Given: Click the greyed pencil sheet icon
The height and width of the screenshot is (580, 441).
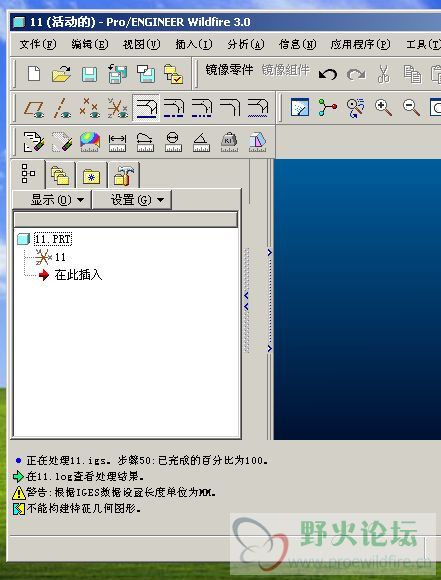Looking at the screenshot, I should click(x=62, y=142).
